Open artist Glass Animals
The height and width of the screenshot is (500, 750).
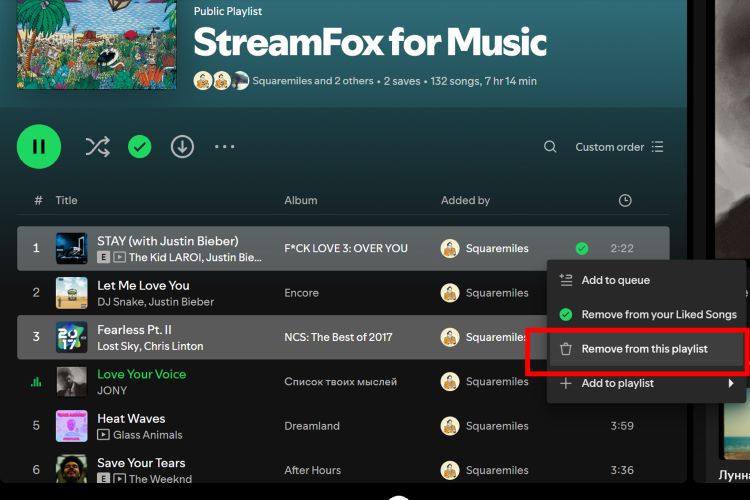coord(148,435)
